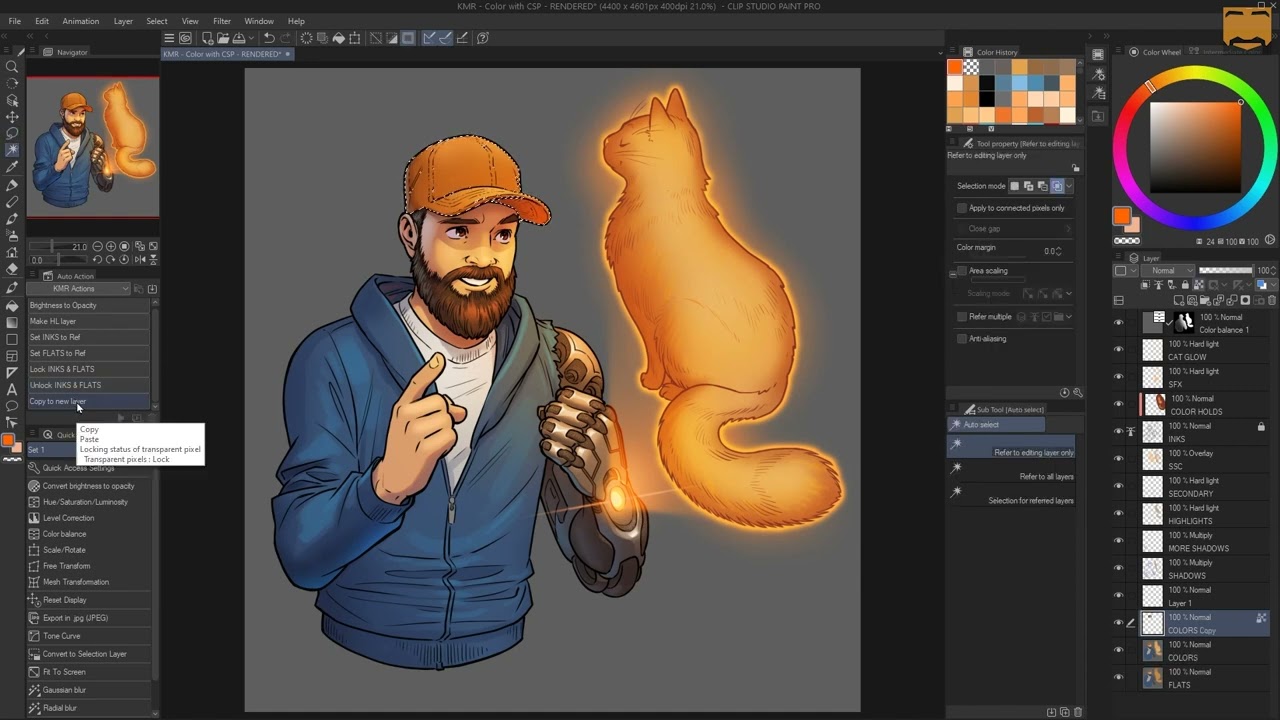Viewport: 1280px width, 720px height.
Task: Click the Help assist icon
Action: [483, 38]
